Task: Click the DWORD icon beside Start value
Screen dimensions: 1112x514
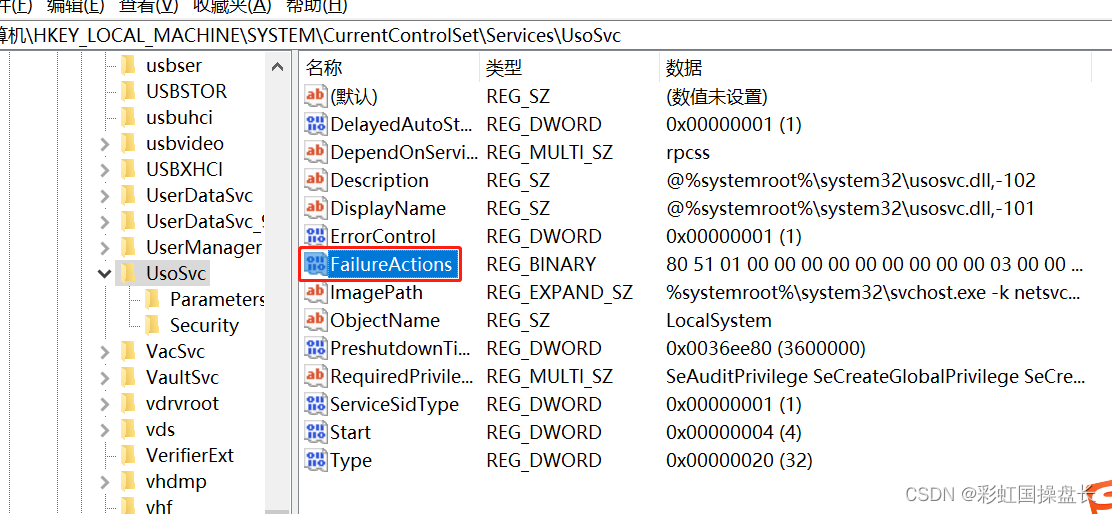Action: pos(316,432)
